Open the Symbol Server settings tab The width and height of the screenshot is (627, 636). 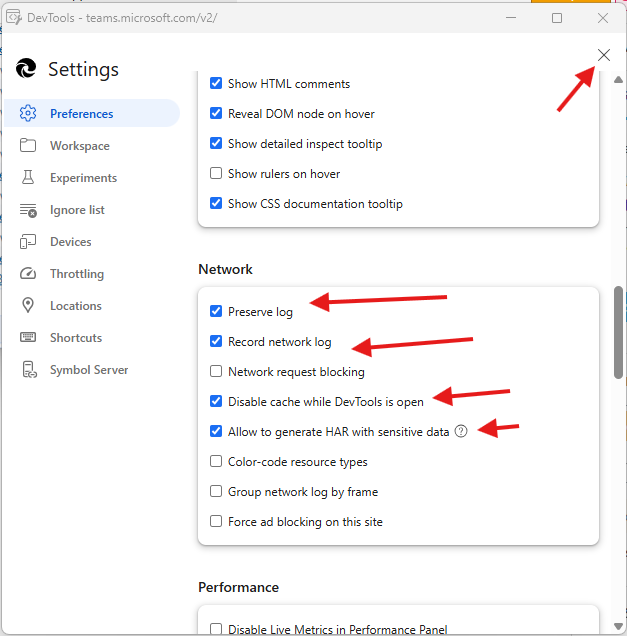(x=89, y=370)
